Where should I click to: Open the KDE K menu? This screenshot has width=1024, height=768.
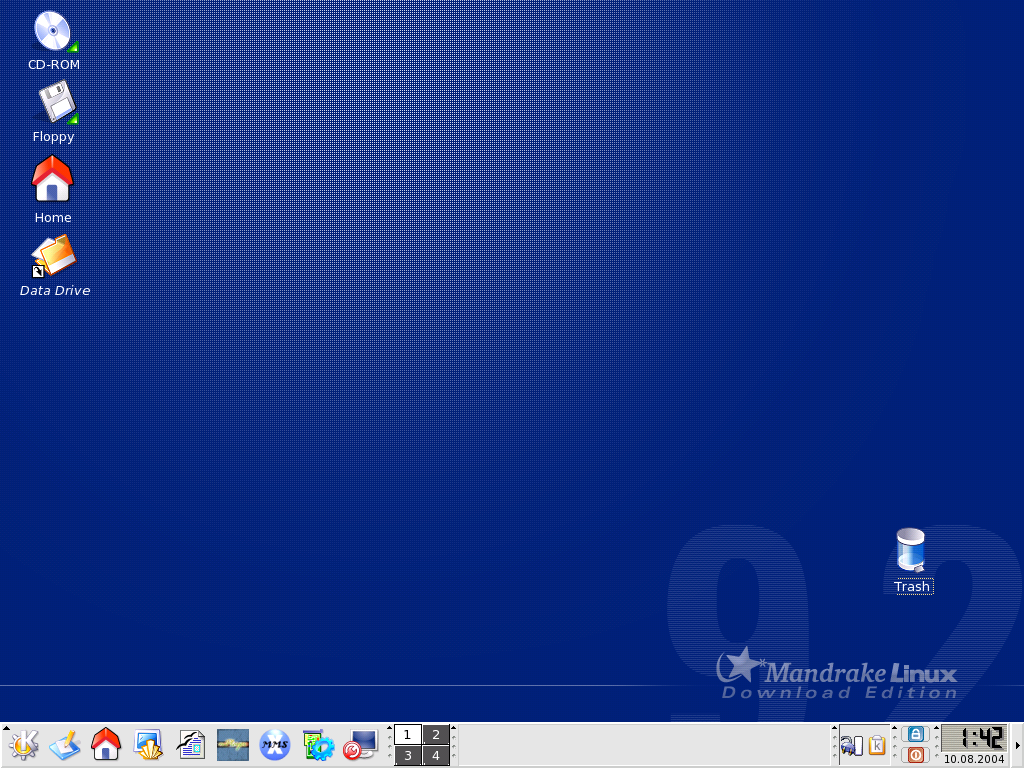[24, 744]
